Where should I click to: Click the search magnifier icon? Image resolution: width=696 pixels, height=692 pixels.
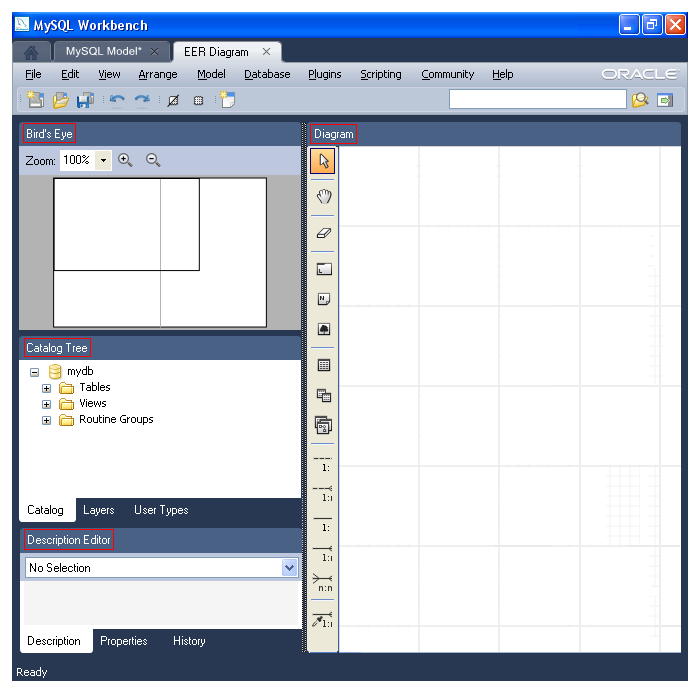pyautogui.click(x=640, y=100)
